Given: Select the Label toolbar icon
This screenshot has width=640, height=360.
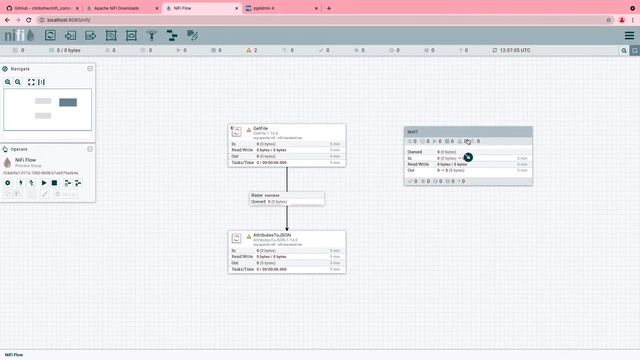Looking at the screenshot, I should 192,36.
